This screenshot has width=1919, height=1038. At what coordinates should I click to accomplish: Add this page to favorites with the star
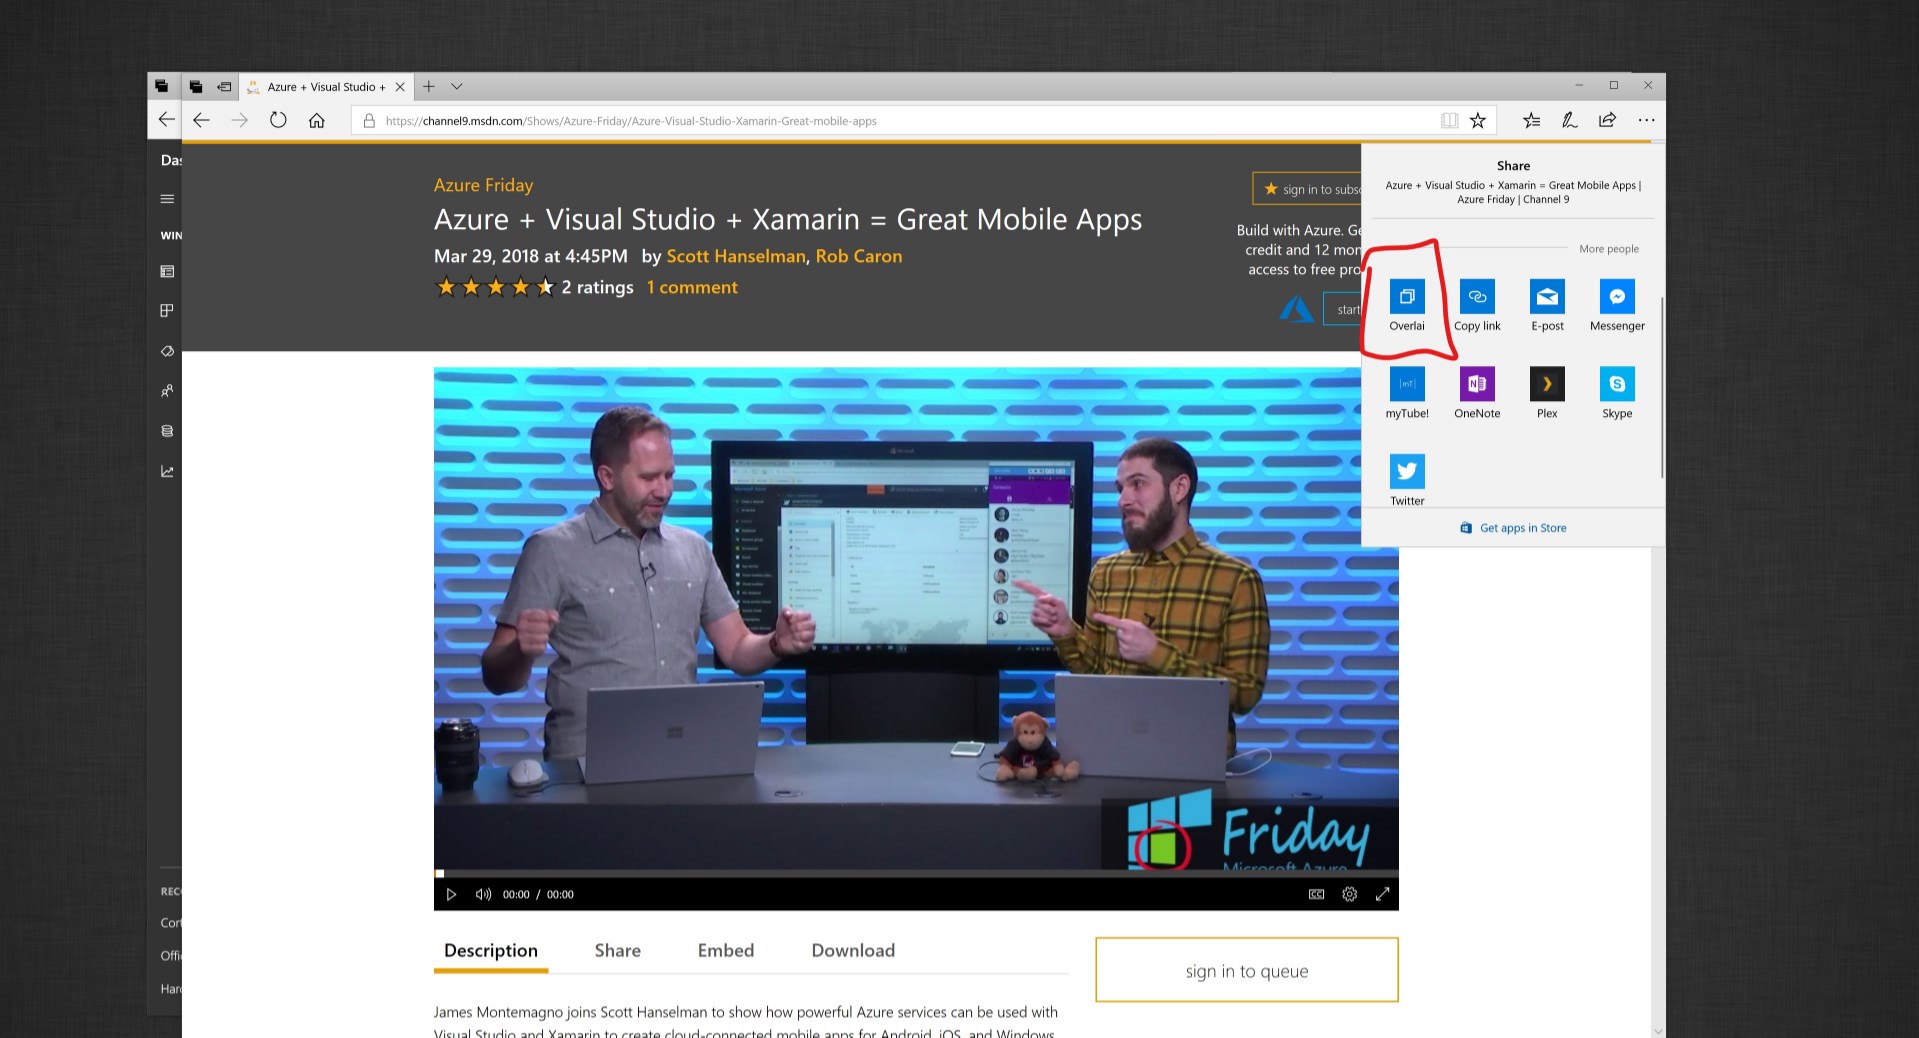click(1478, 121)
